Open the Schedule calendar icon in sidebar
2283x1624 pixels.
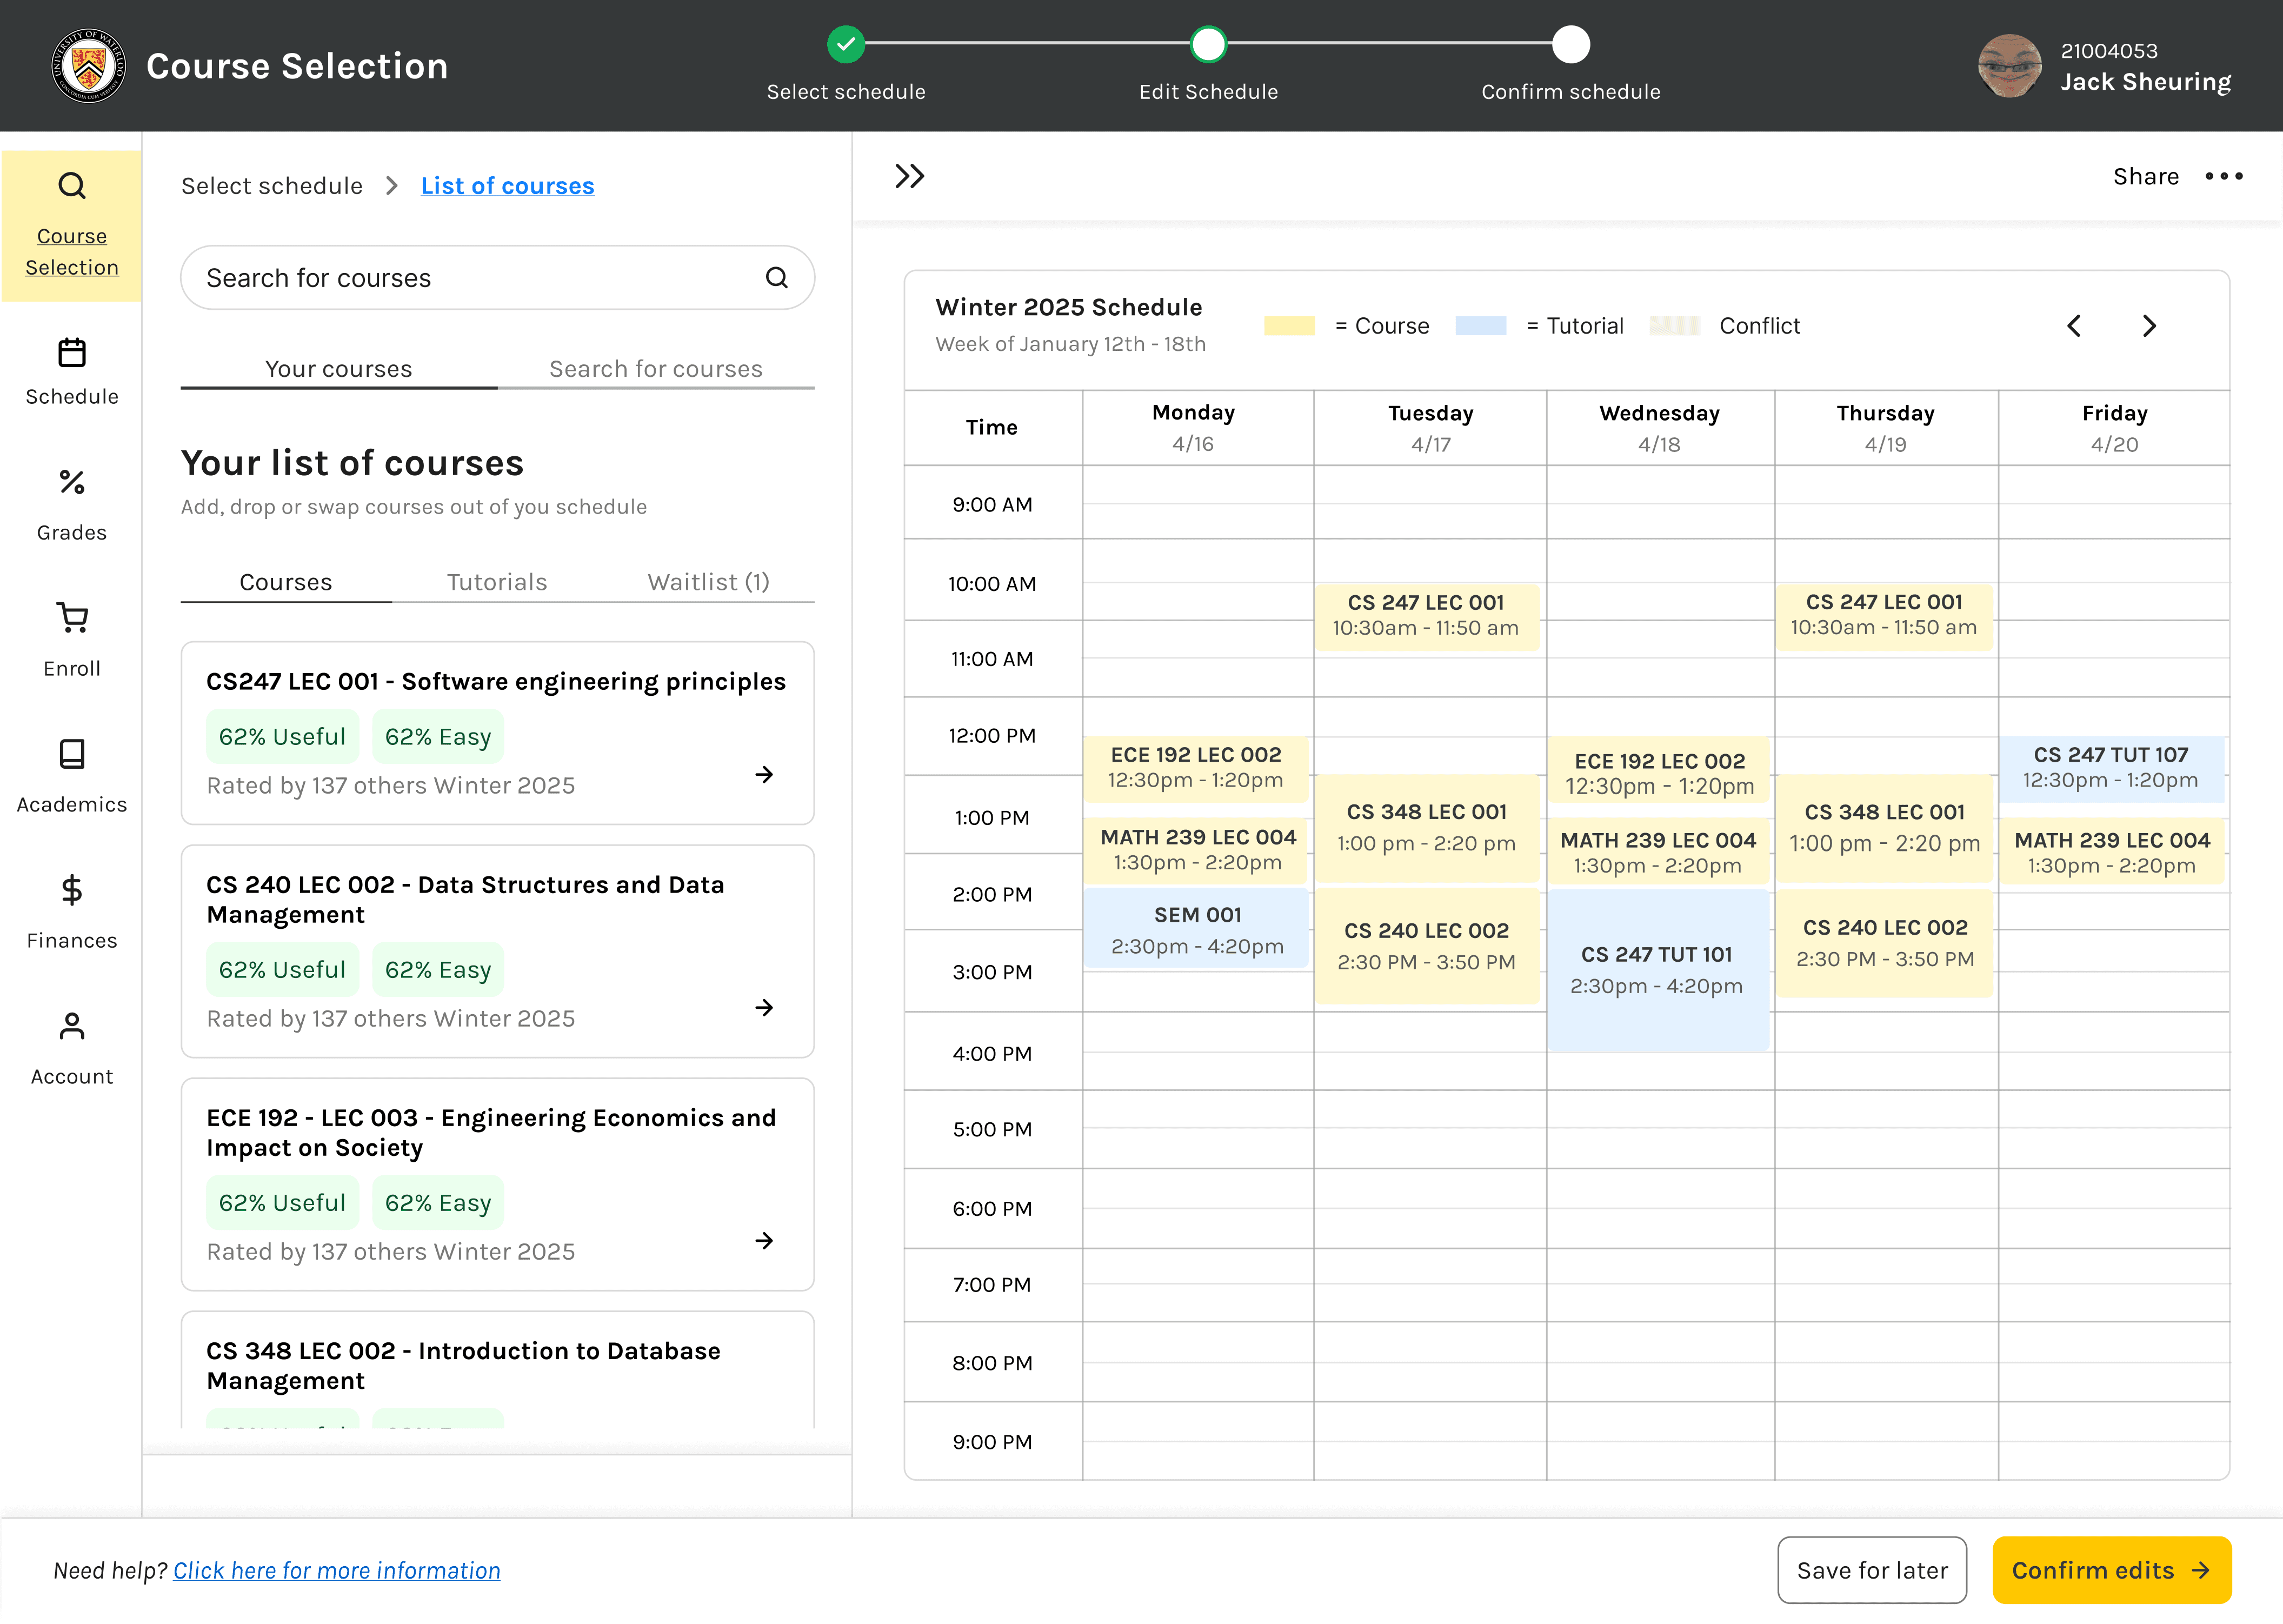click(71, 353)
